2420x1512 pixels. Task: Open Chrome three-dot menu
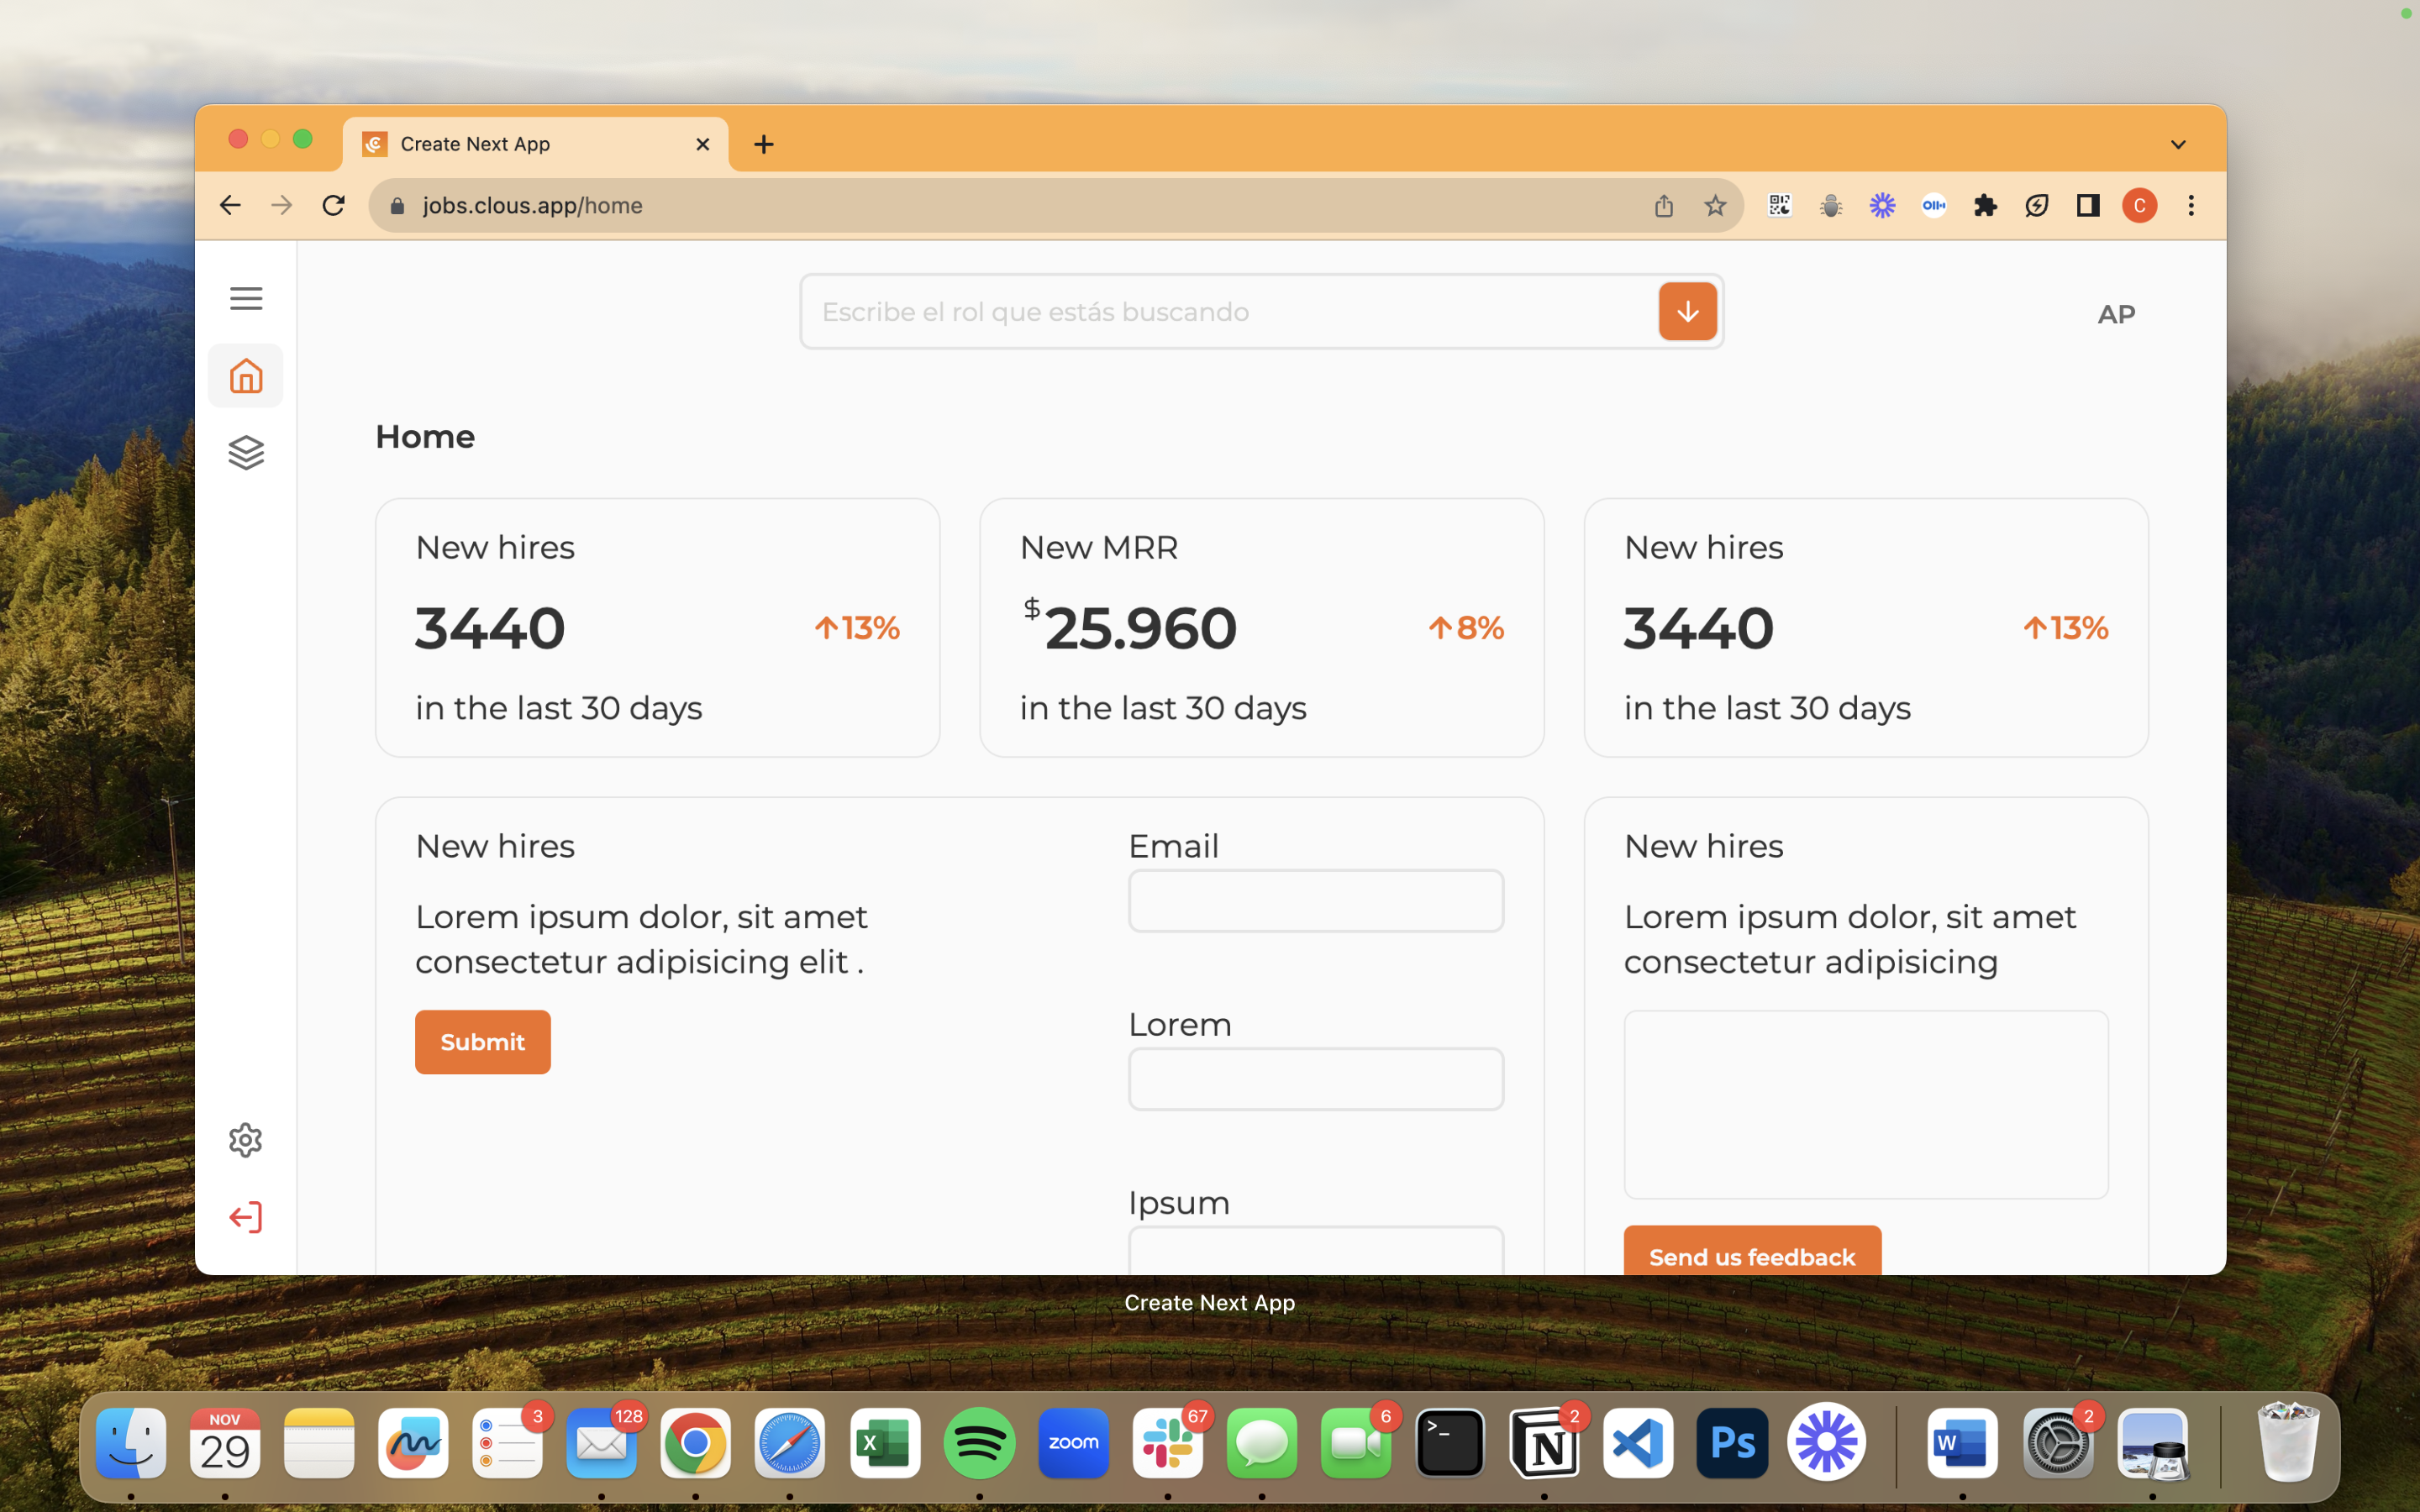tap(2191, 206)
